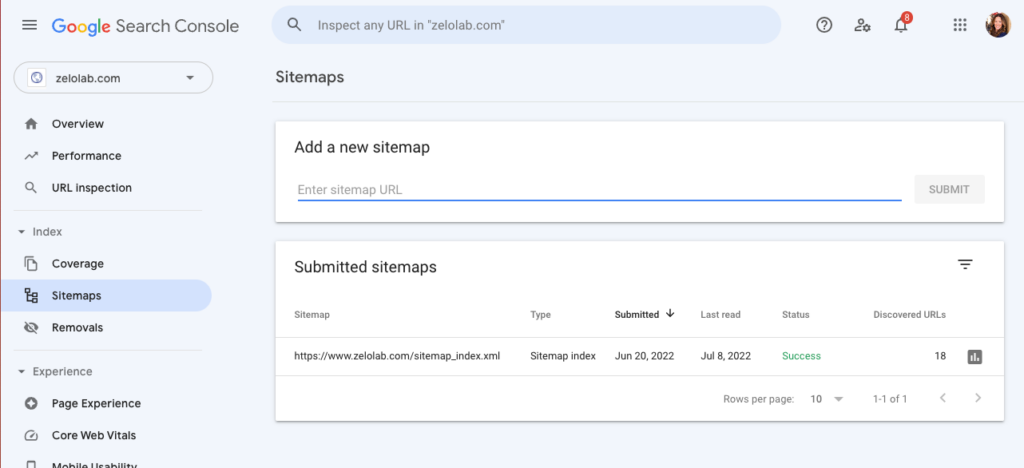Click the URL inspection magnifier icon

31,188
